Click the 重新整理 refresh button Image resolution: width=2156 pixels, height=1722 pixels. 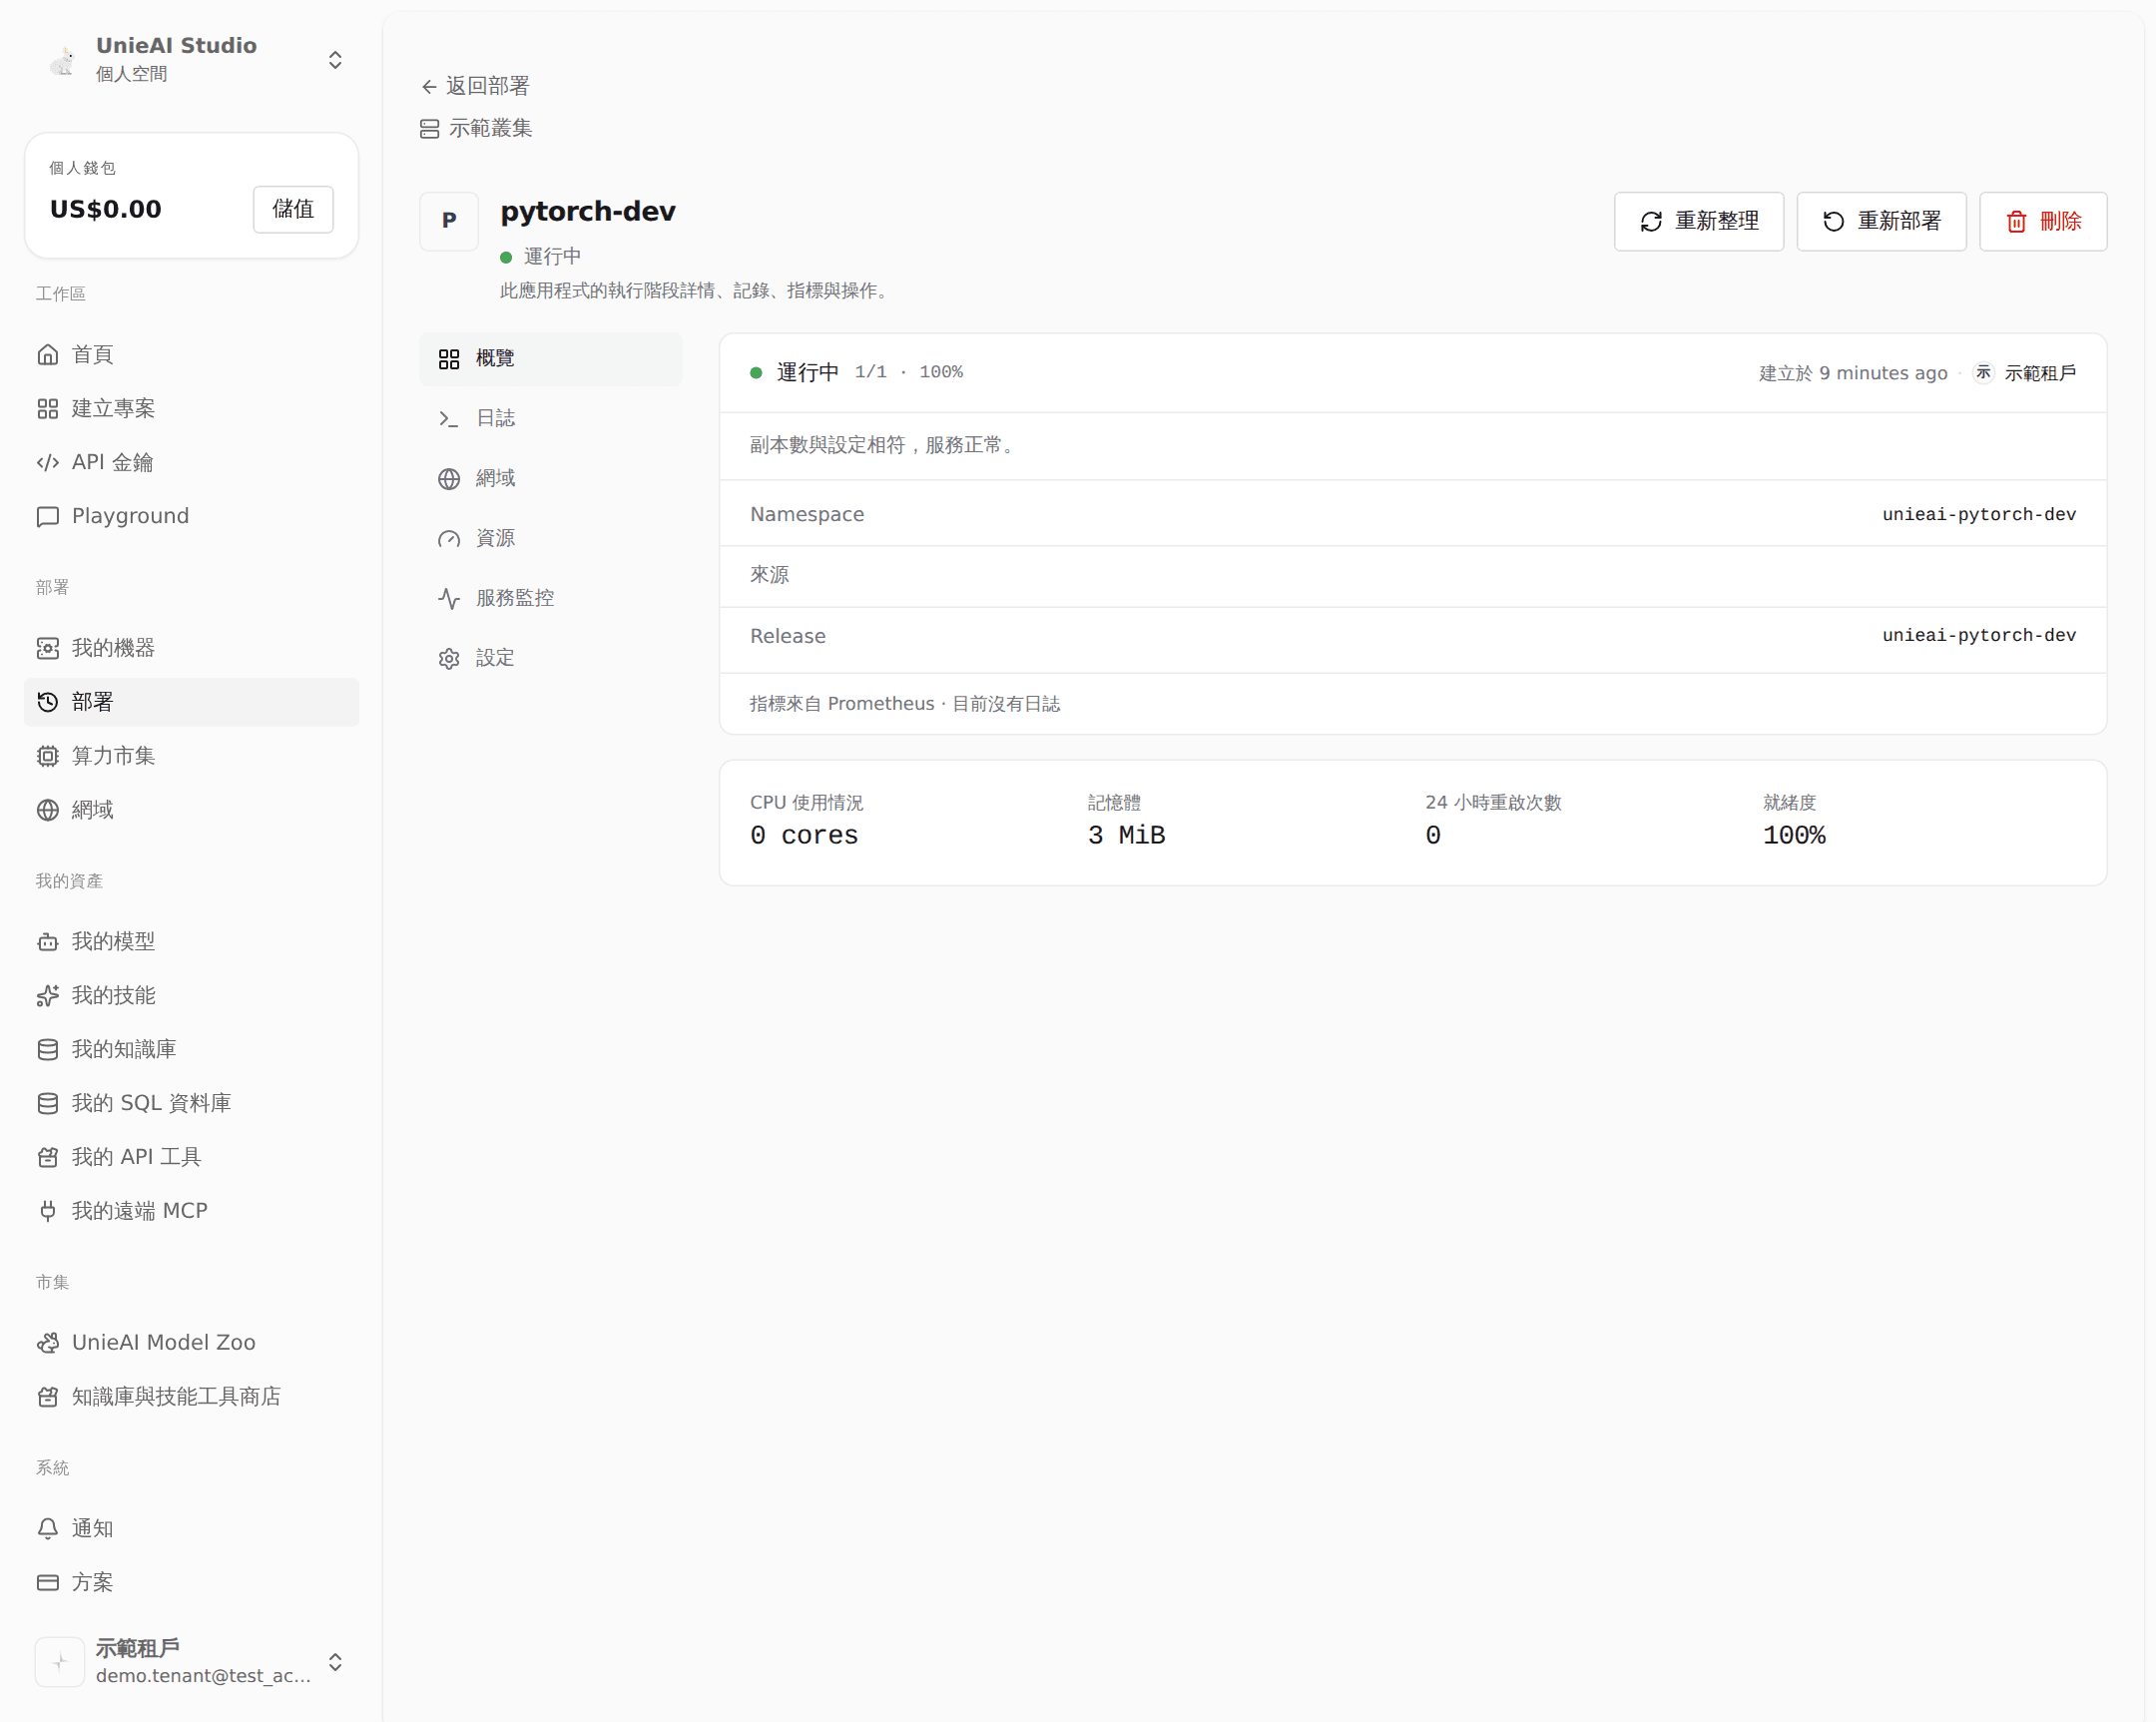point(1698,221)
